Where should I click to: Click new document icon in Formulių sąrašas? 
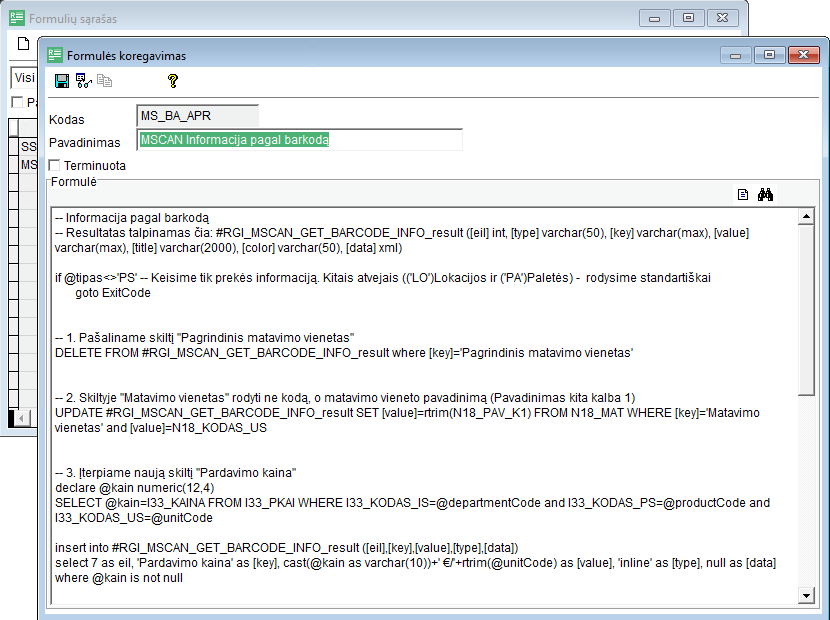tap(23, 43)
